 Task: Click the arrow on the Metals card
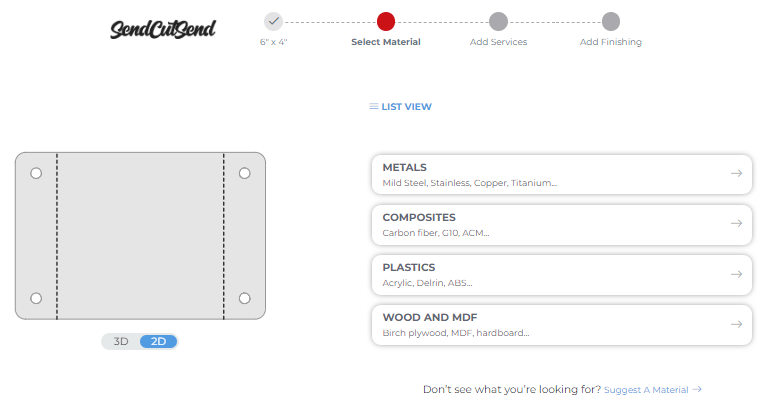(x=736, y=174)
